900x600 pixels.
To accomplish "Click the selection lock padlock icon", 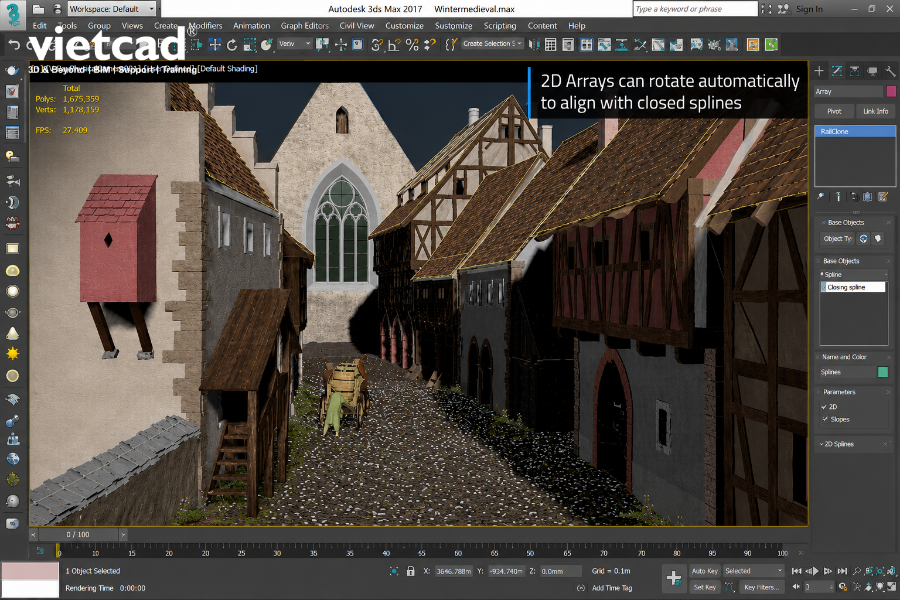I will [x=410, y=571].
